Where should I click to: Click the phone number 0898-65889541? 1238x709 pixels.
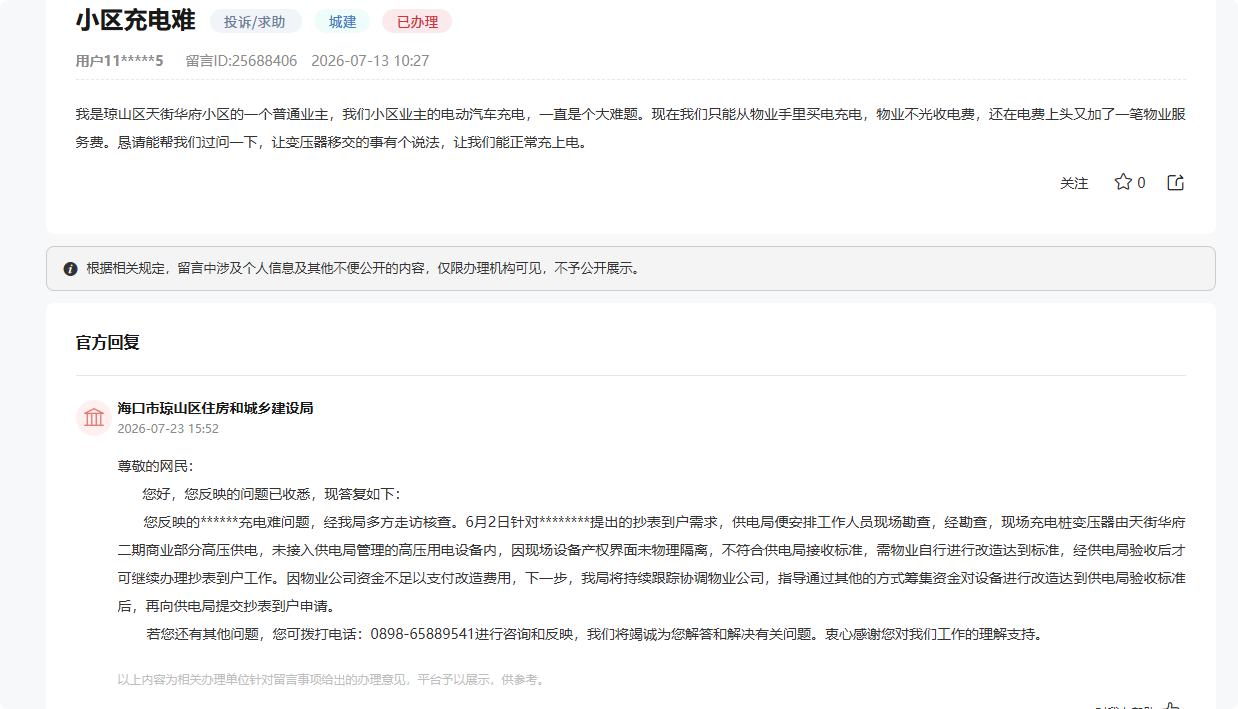click(x=422, y=634)
